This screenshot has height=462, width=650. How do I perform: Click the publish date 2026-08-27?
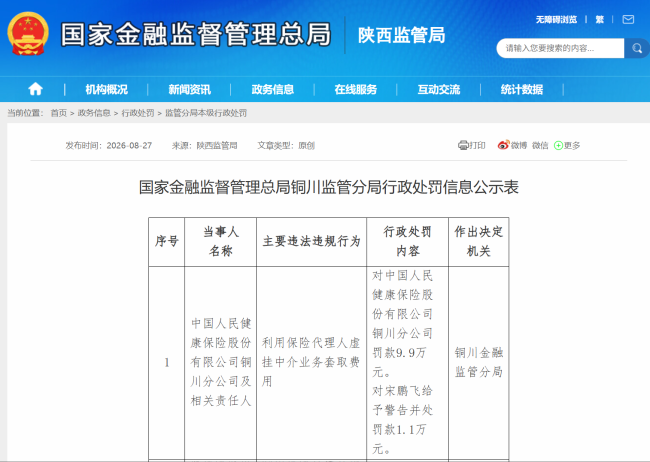129,146
